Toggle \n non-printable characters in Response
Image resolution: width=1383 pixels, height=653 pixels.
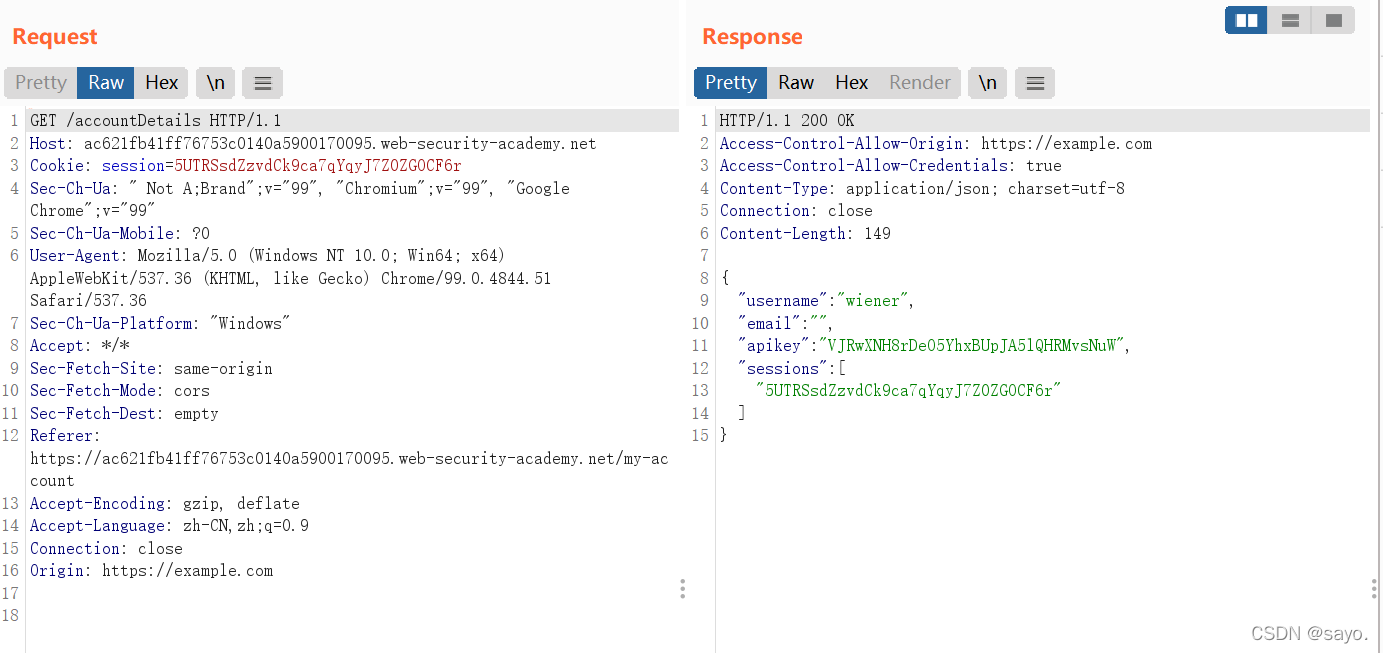tap(988, 83)
